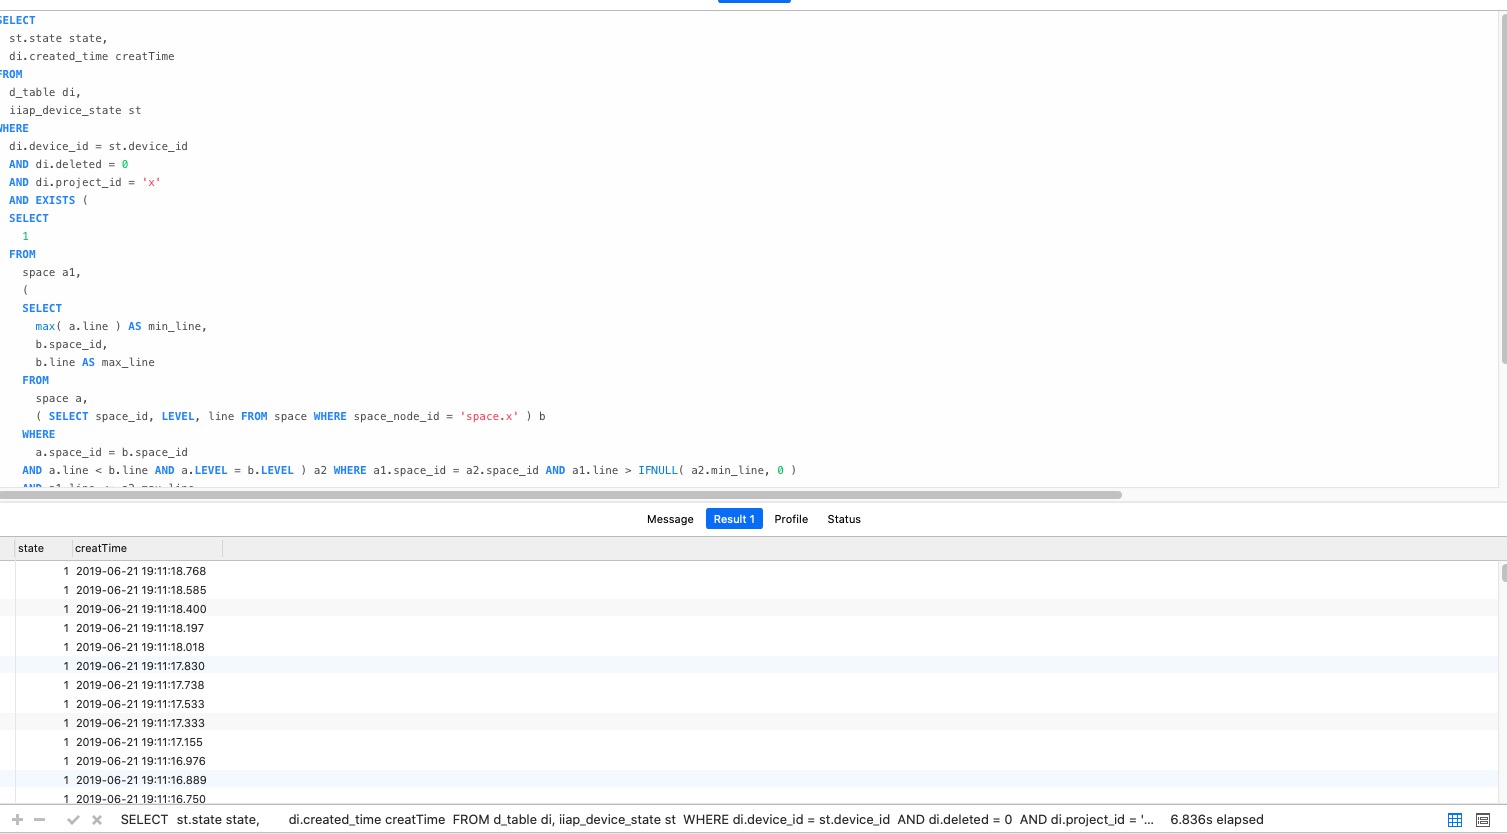Screen dimensions: 1507x834
Task: Click the IFNULL function in editor
Action: pyautogui.click(x=658, y=470)
